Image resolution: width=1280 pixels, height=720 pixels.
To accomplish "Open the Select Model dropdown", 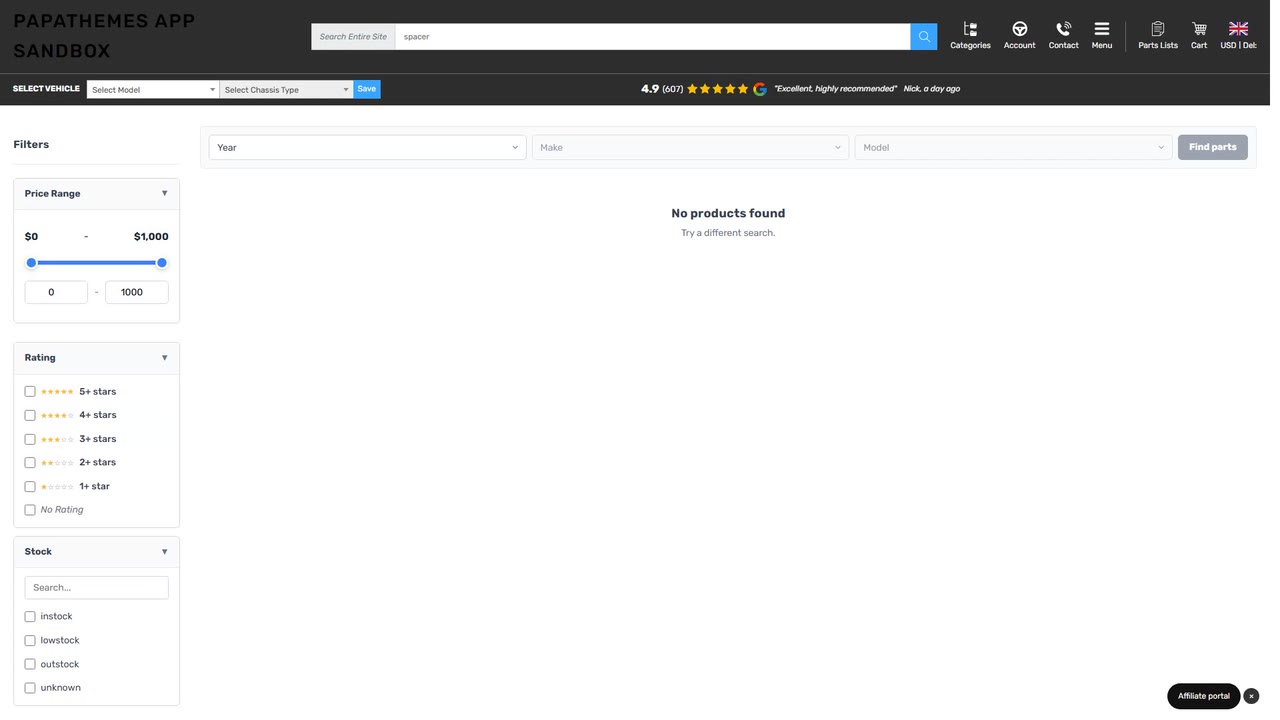I will click(153, 90).
